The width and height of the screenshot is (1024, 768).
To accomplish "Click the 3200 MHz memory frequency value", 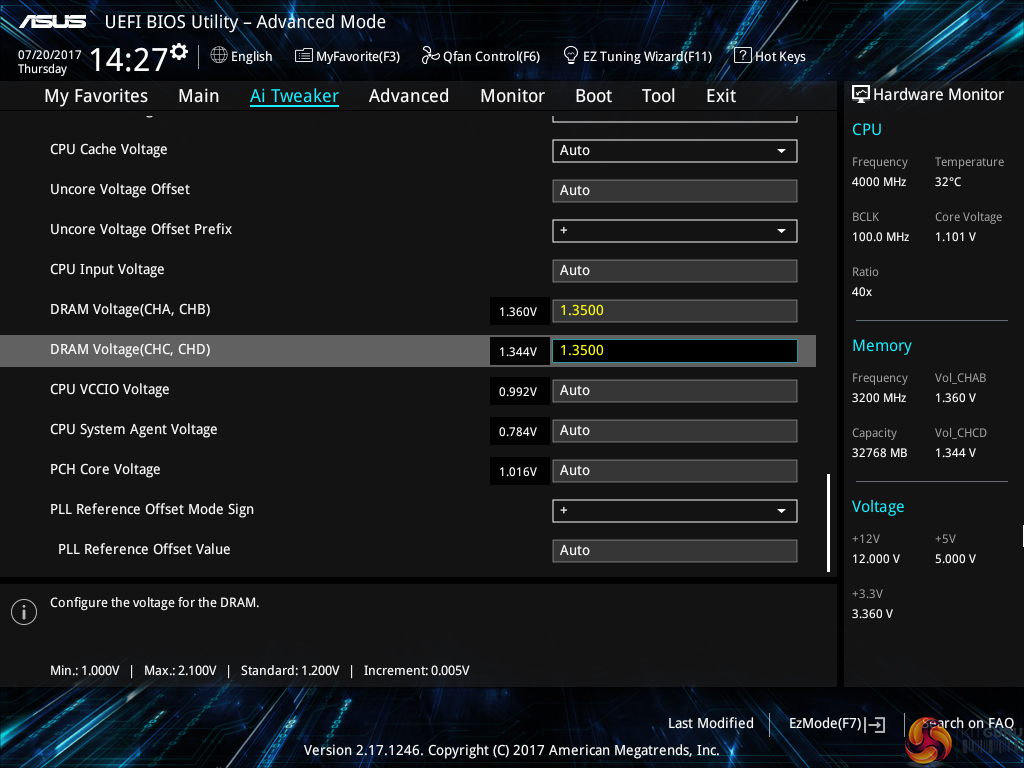I will [878, 398].
